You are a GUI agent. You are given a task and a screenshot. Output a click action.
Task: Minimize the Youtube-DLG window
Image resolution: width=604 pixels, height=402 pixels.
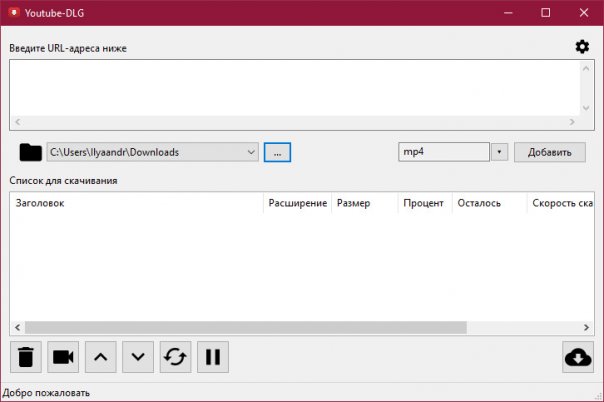tap(508, 13)
